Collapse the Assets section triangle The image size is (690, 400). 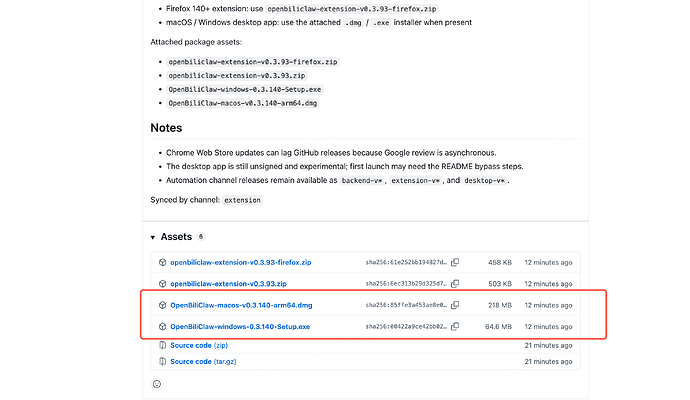(x=153, y=238)
